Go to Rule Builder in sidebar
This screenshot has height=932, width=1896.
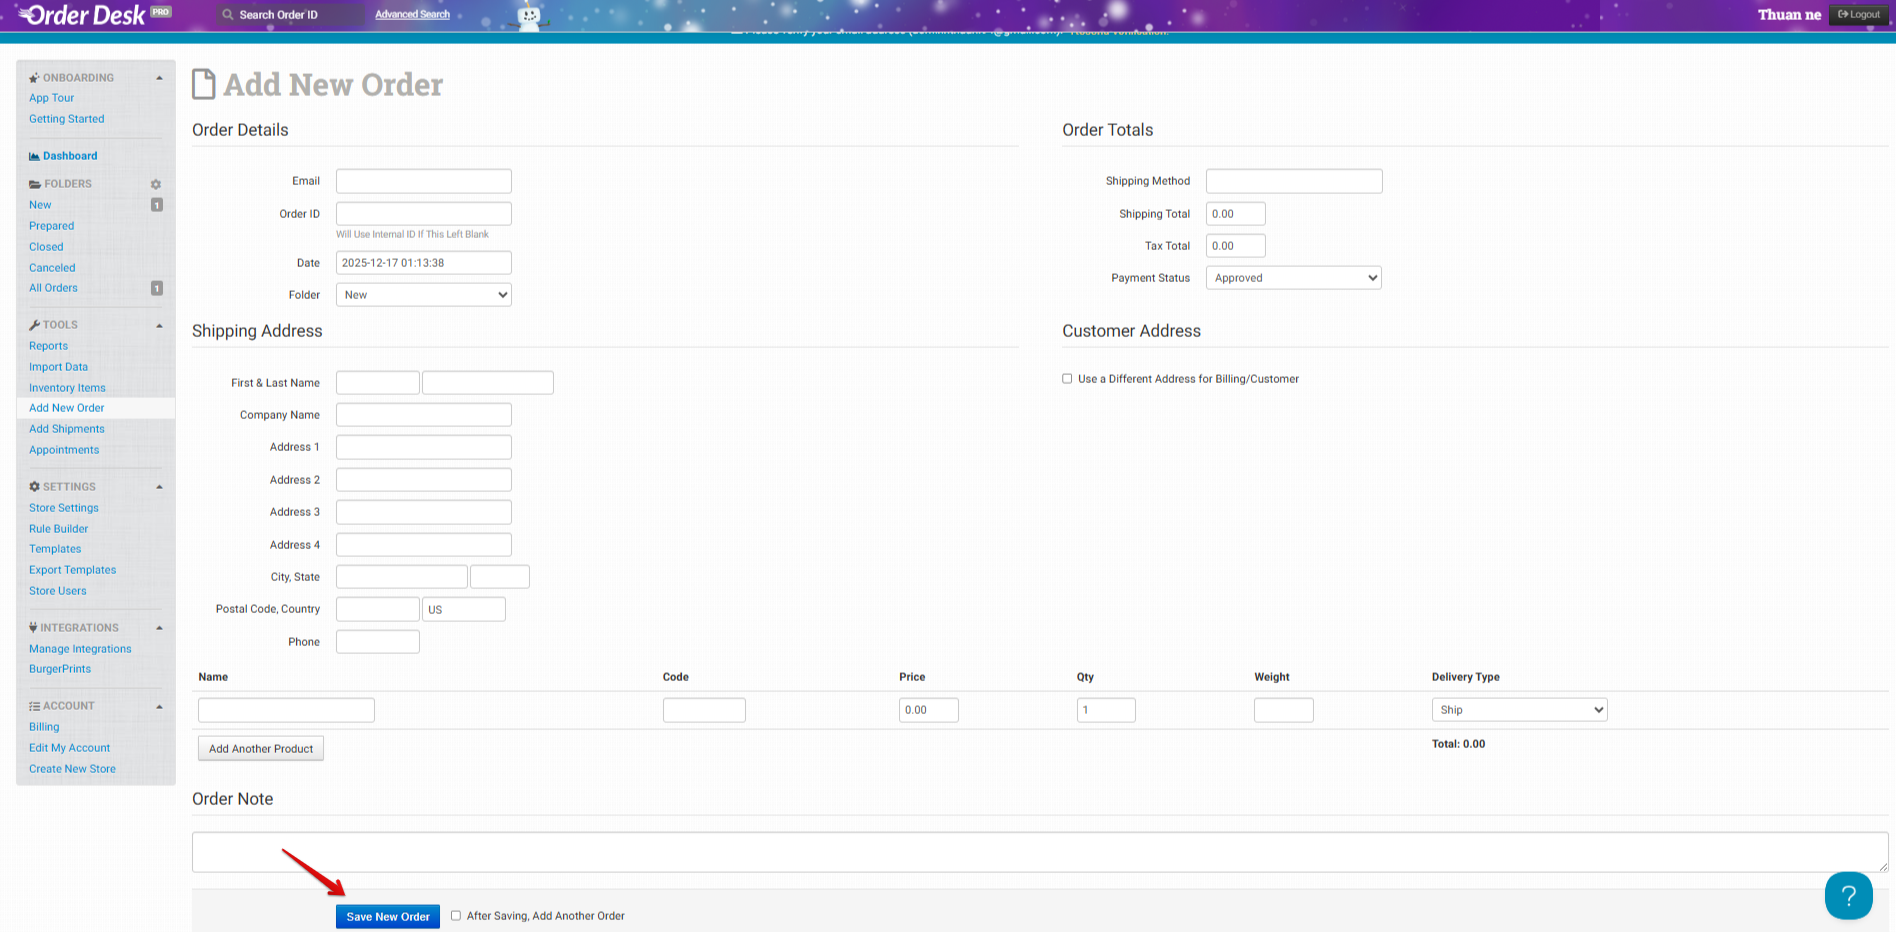[x=58, y=529]
